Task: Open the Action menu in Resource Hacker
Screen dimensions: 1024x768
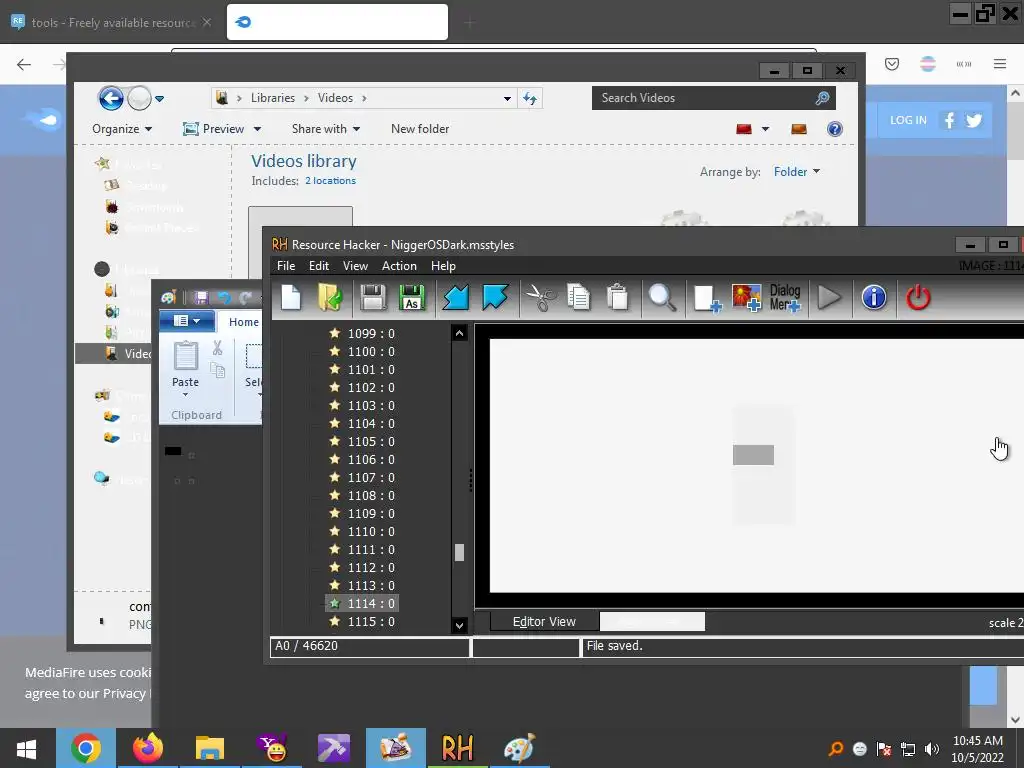Action: point(399,266)
